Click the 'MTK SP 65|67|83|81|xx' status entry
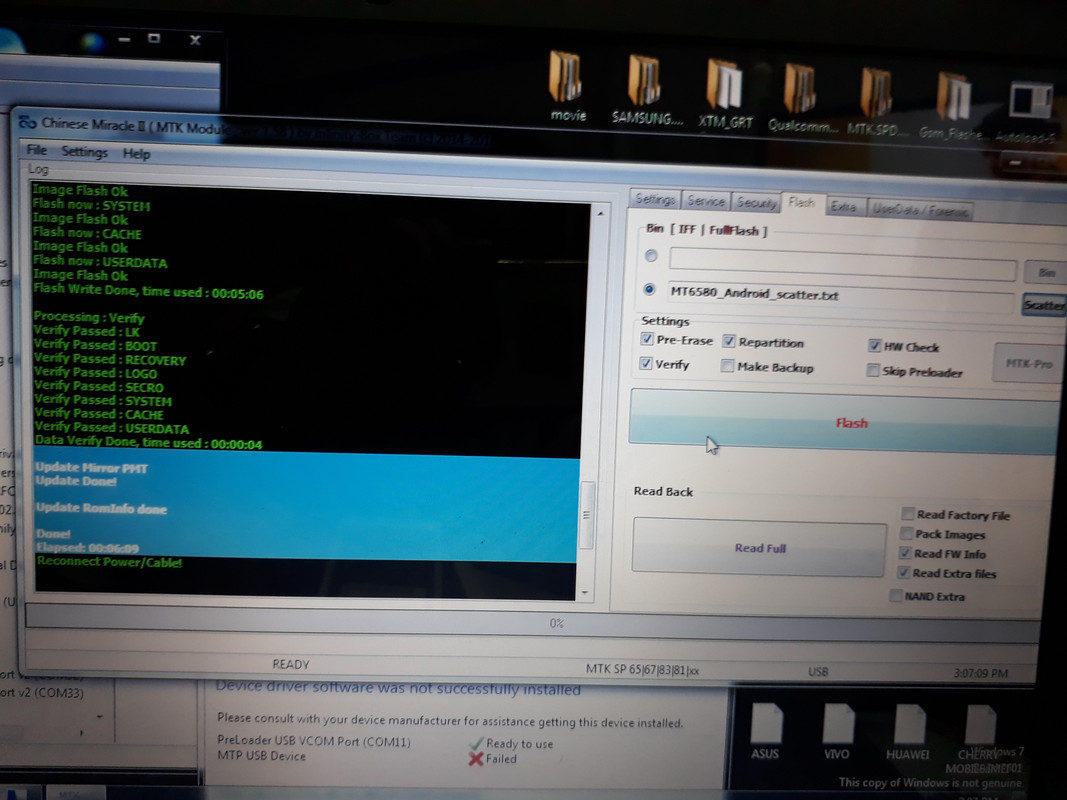 tap(642, 669)
